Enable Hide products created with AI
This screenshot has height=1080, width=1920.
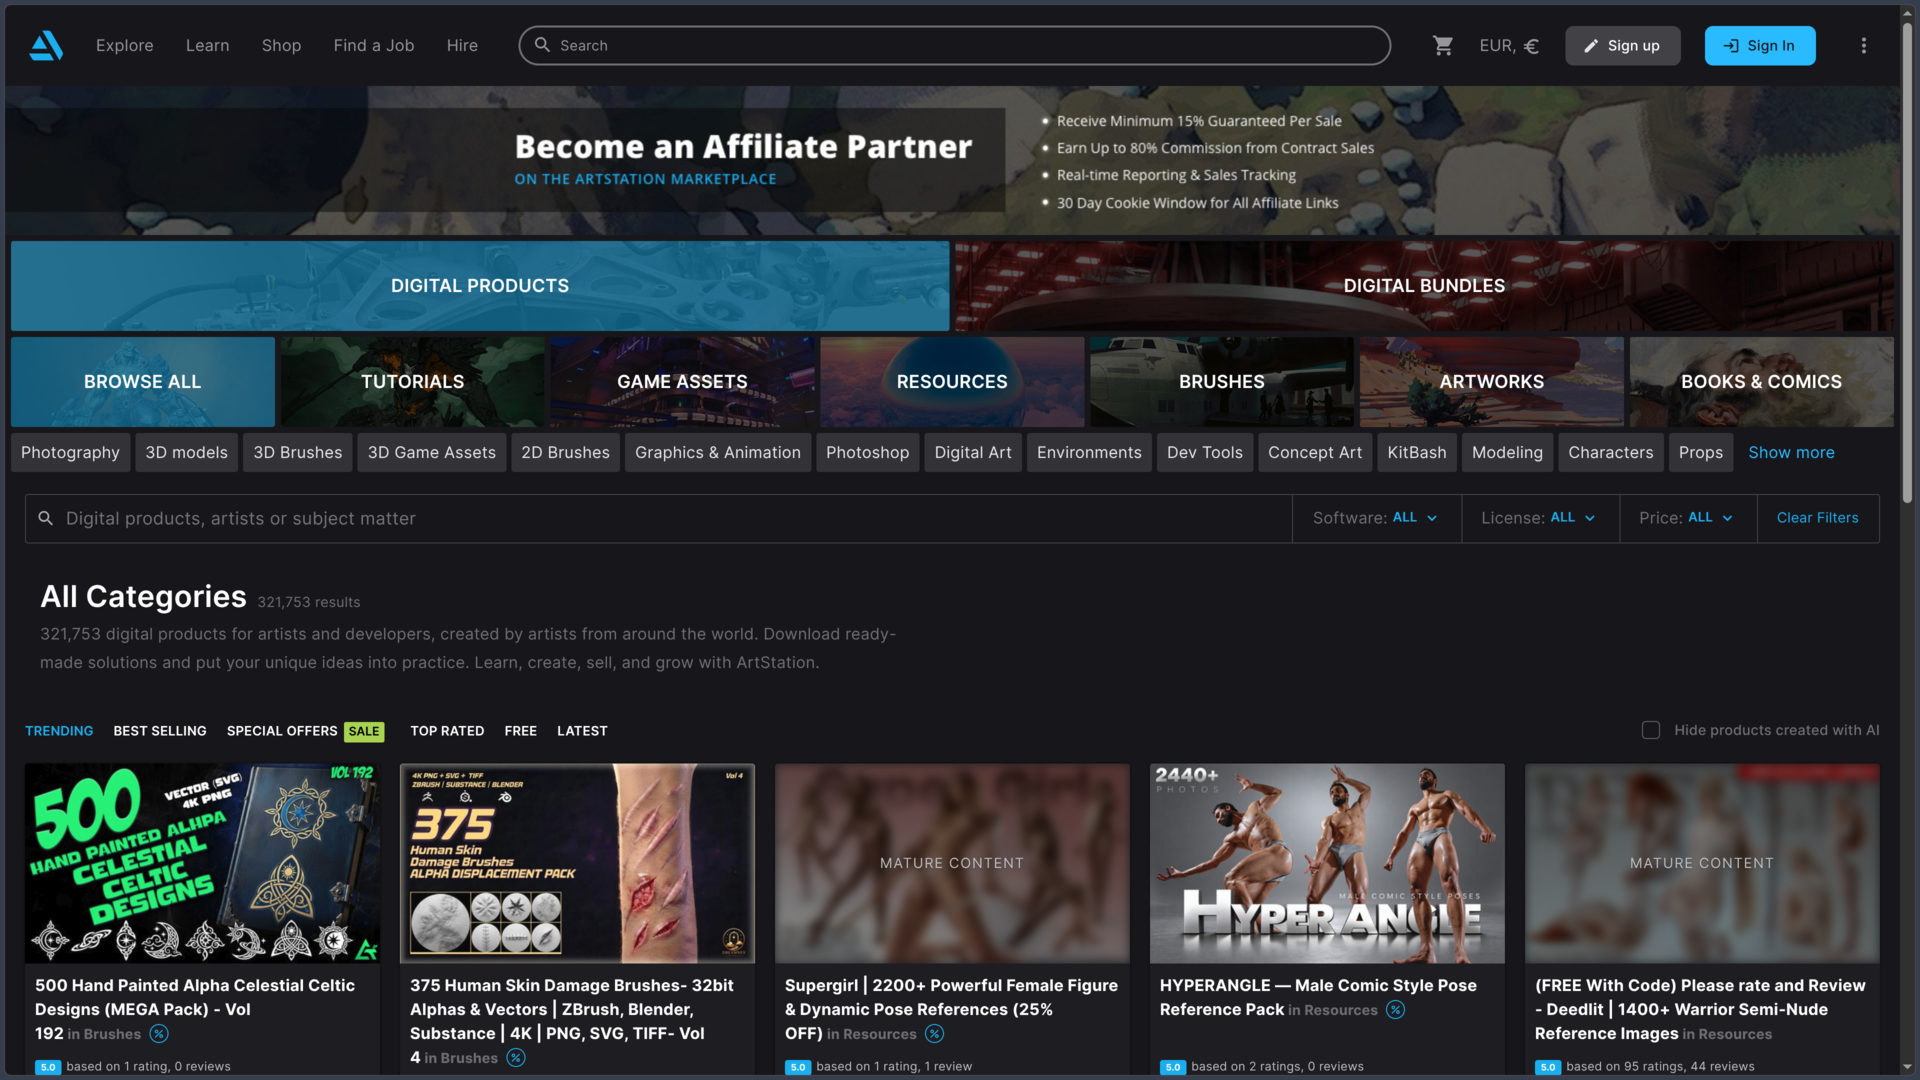pyautogui.click(x=1651, y=731)
